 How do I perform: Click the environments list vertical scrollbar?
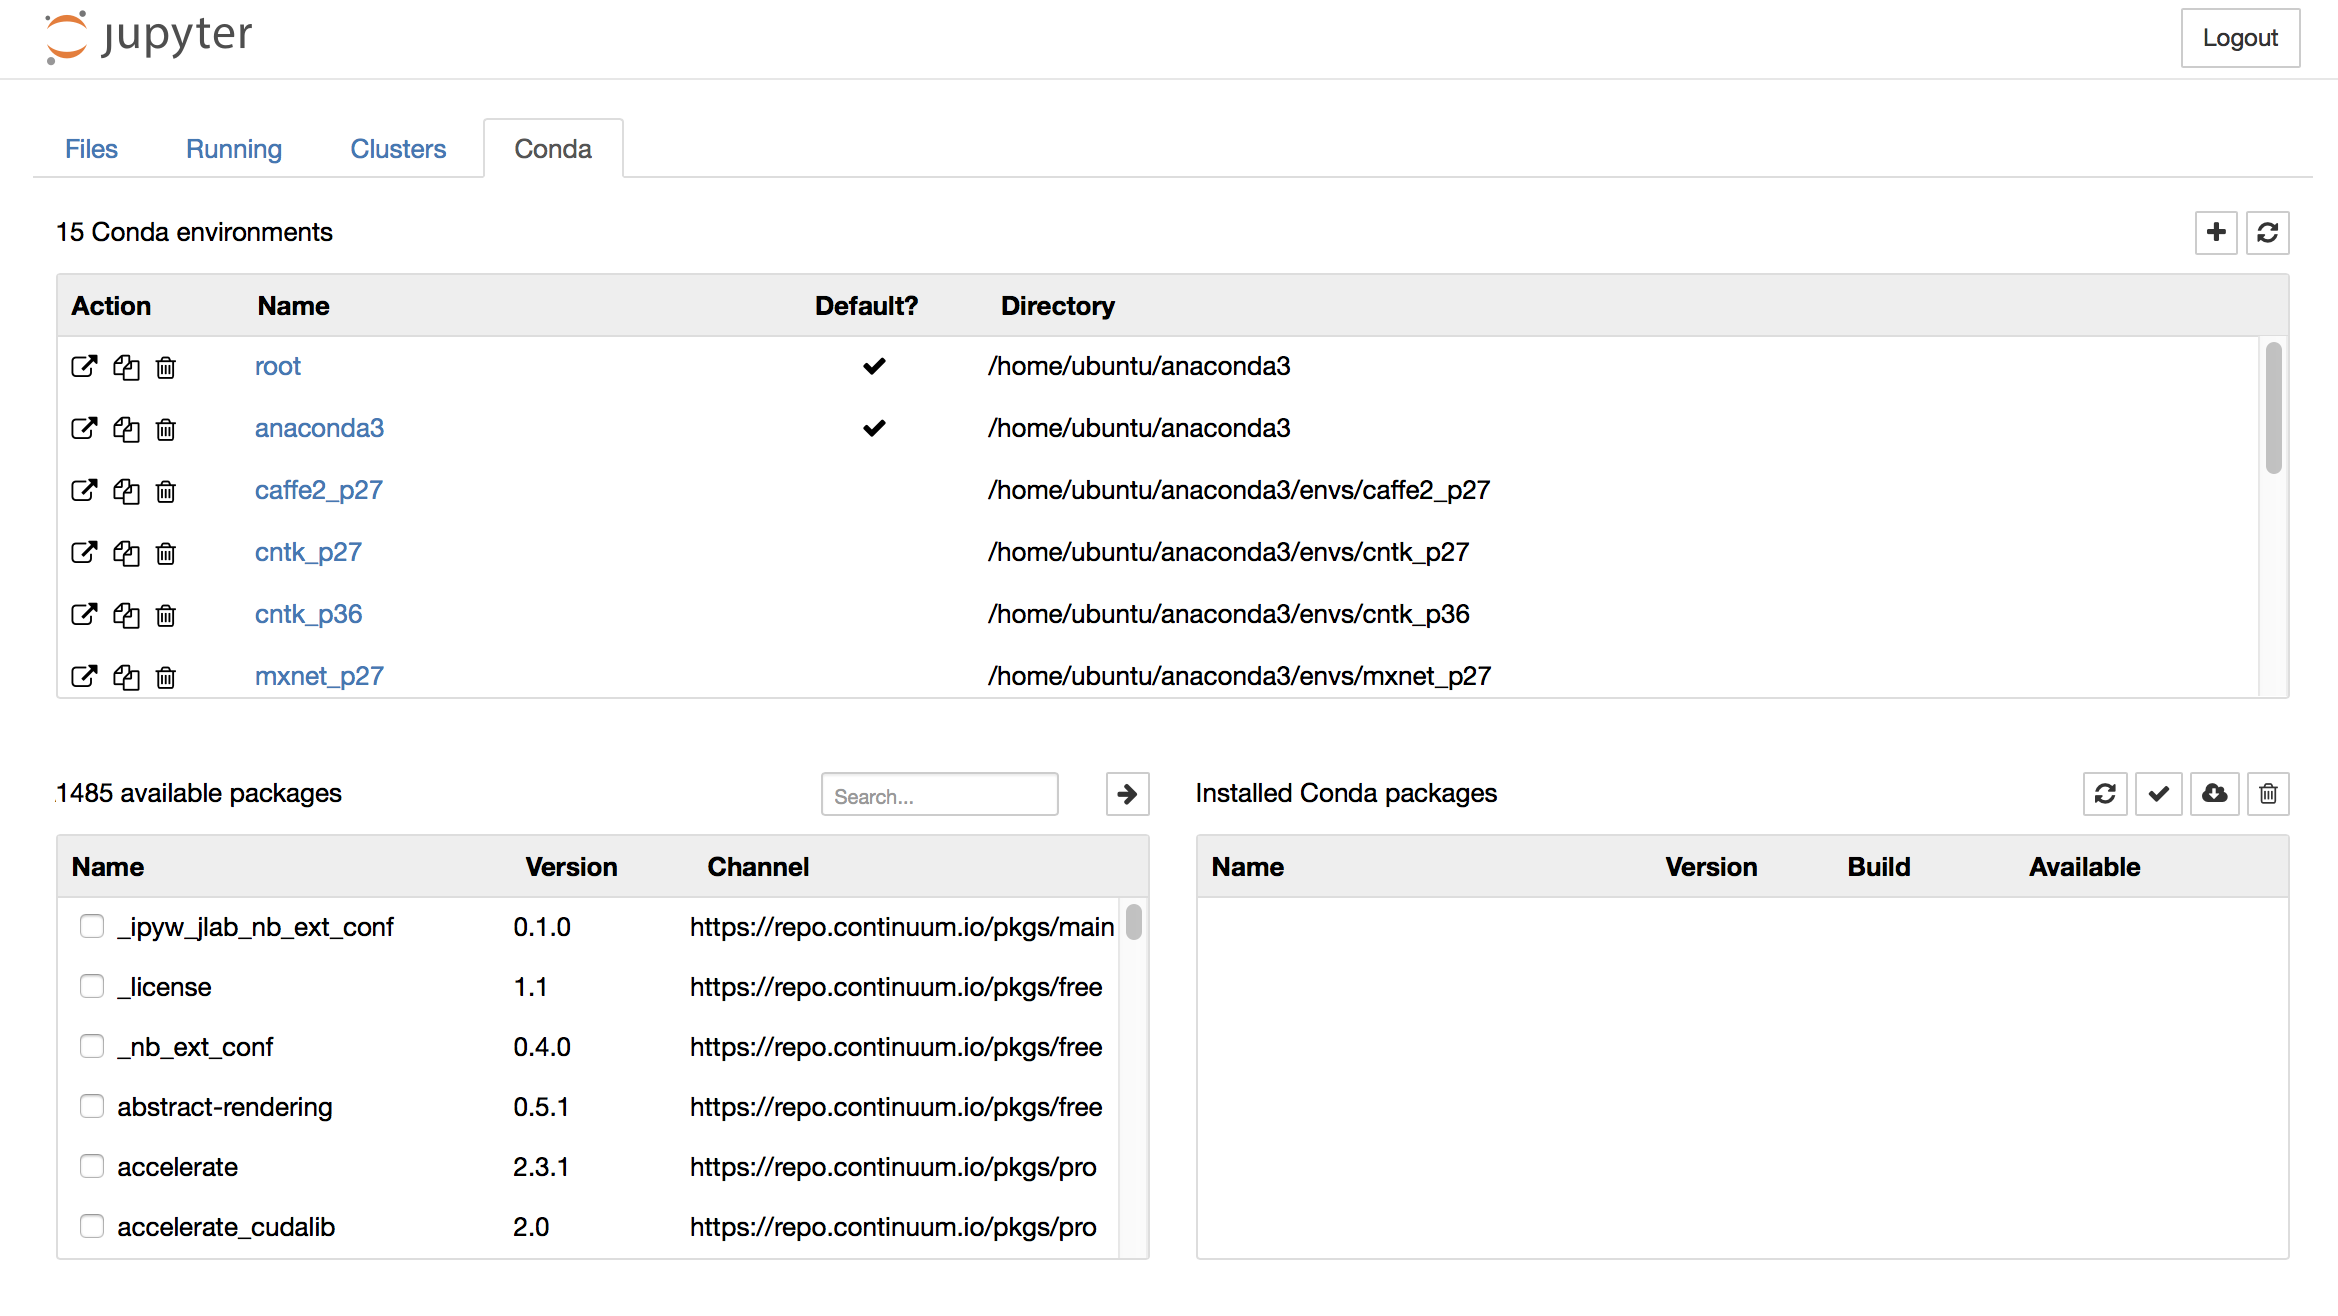2273,410
